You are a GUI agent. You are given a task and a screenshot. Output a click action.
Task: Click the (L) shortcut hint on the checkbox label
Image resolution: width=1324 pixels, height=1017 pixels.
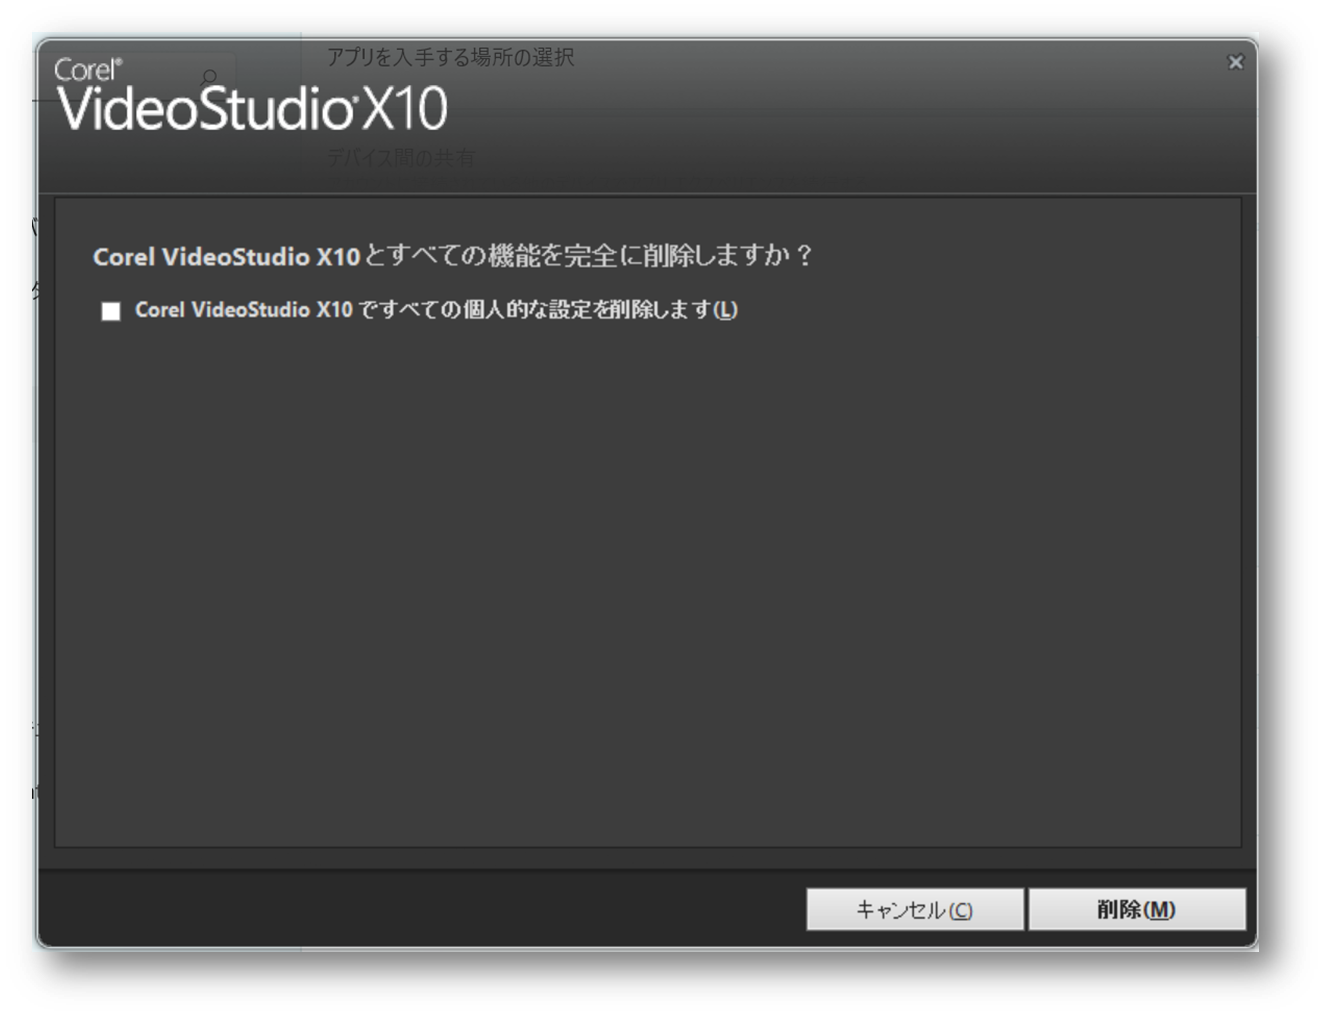coord(726,310)
